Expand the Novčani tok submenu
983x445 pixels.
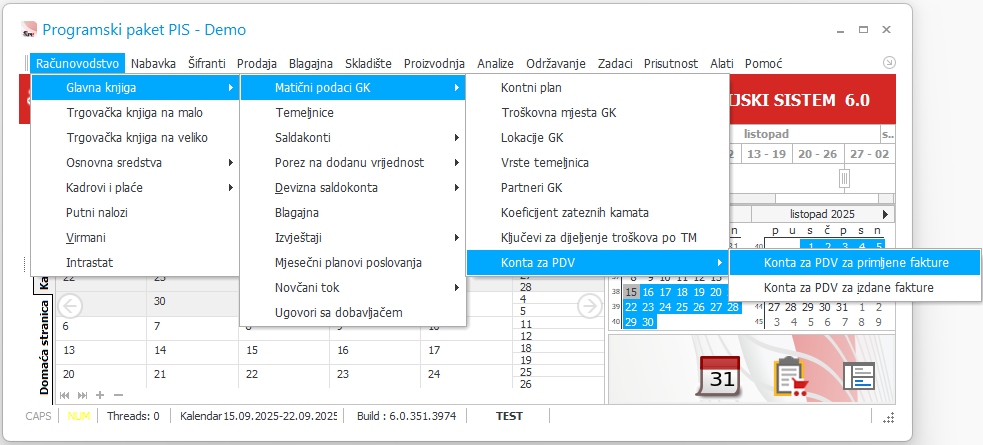point(353,288)
